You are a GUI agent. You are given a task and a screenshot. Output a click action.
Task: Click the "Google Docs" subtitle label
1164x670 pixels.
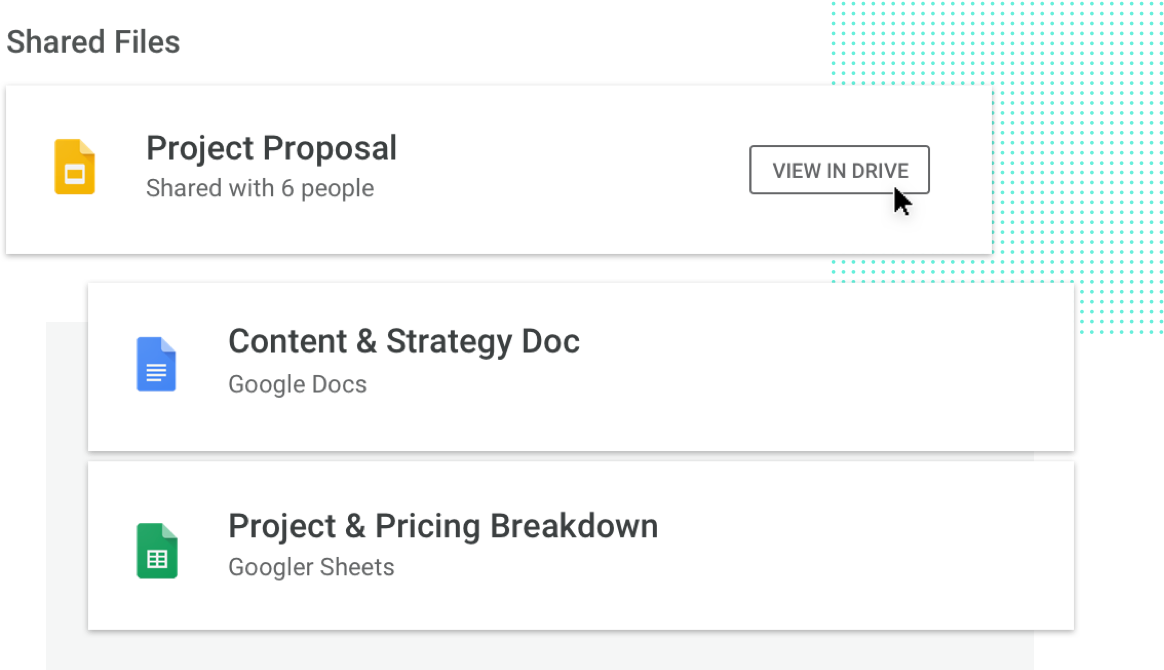pos(297,384)
